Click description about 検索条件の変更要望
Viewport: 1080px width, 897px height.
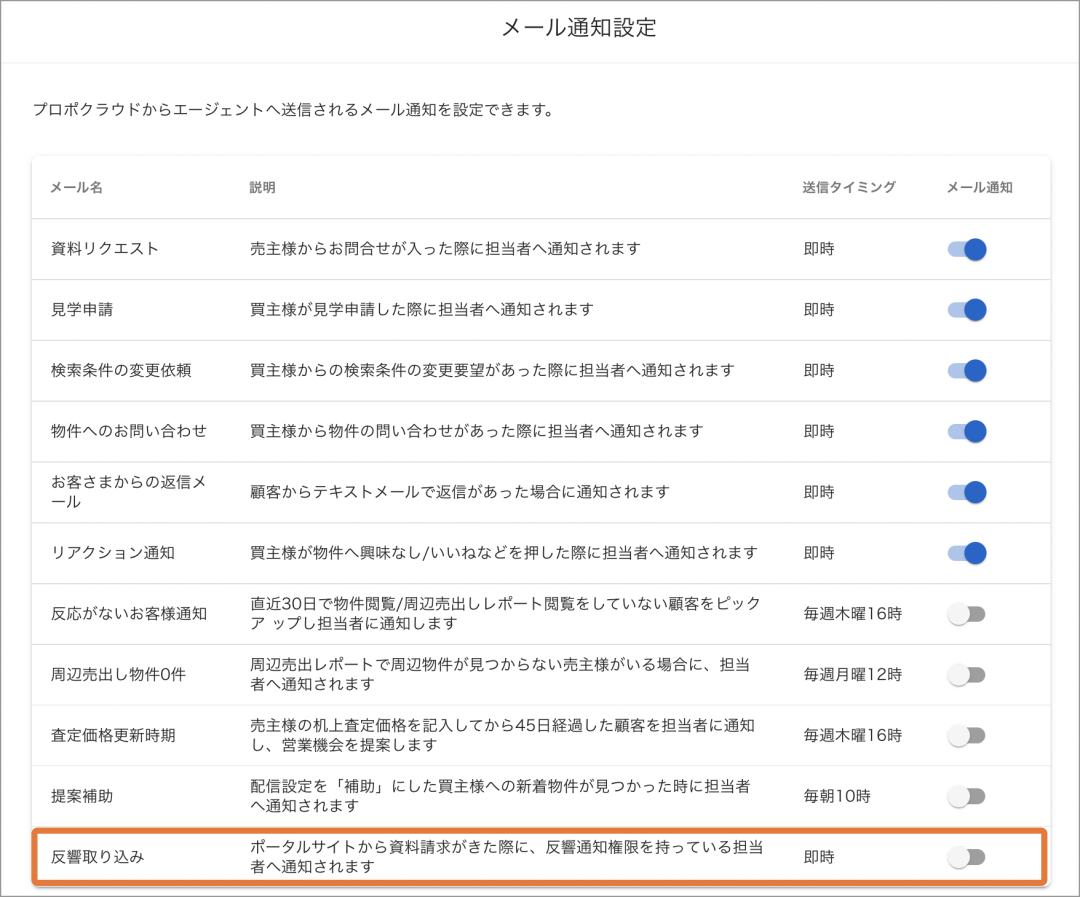492,370
